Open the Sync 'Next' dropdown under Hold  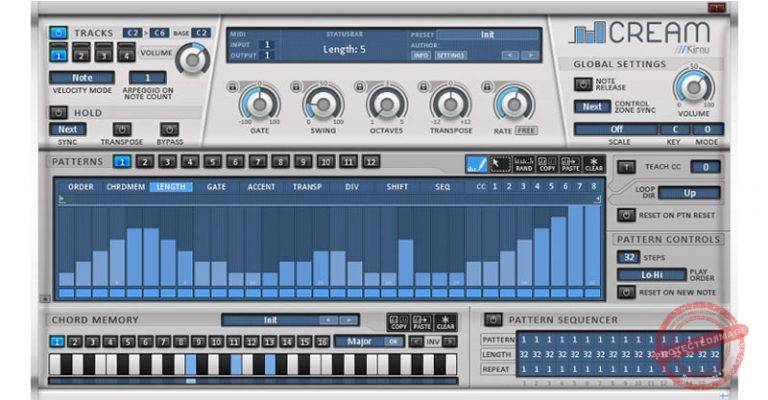[68, 129]
